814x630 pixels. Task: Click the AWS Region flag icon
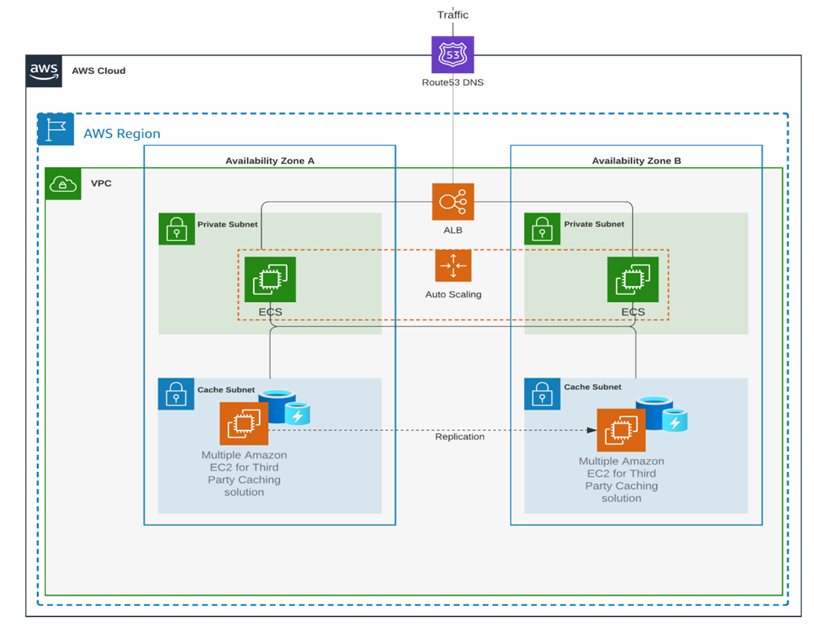pos(55,131)
